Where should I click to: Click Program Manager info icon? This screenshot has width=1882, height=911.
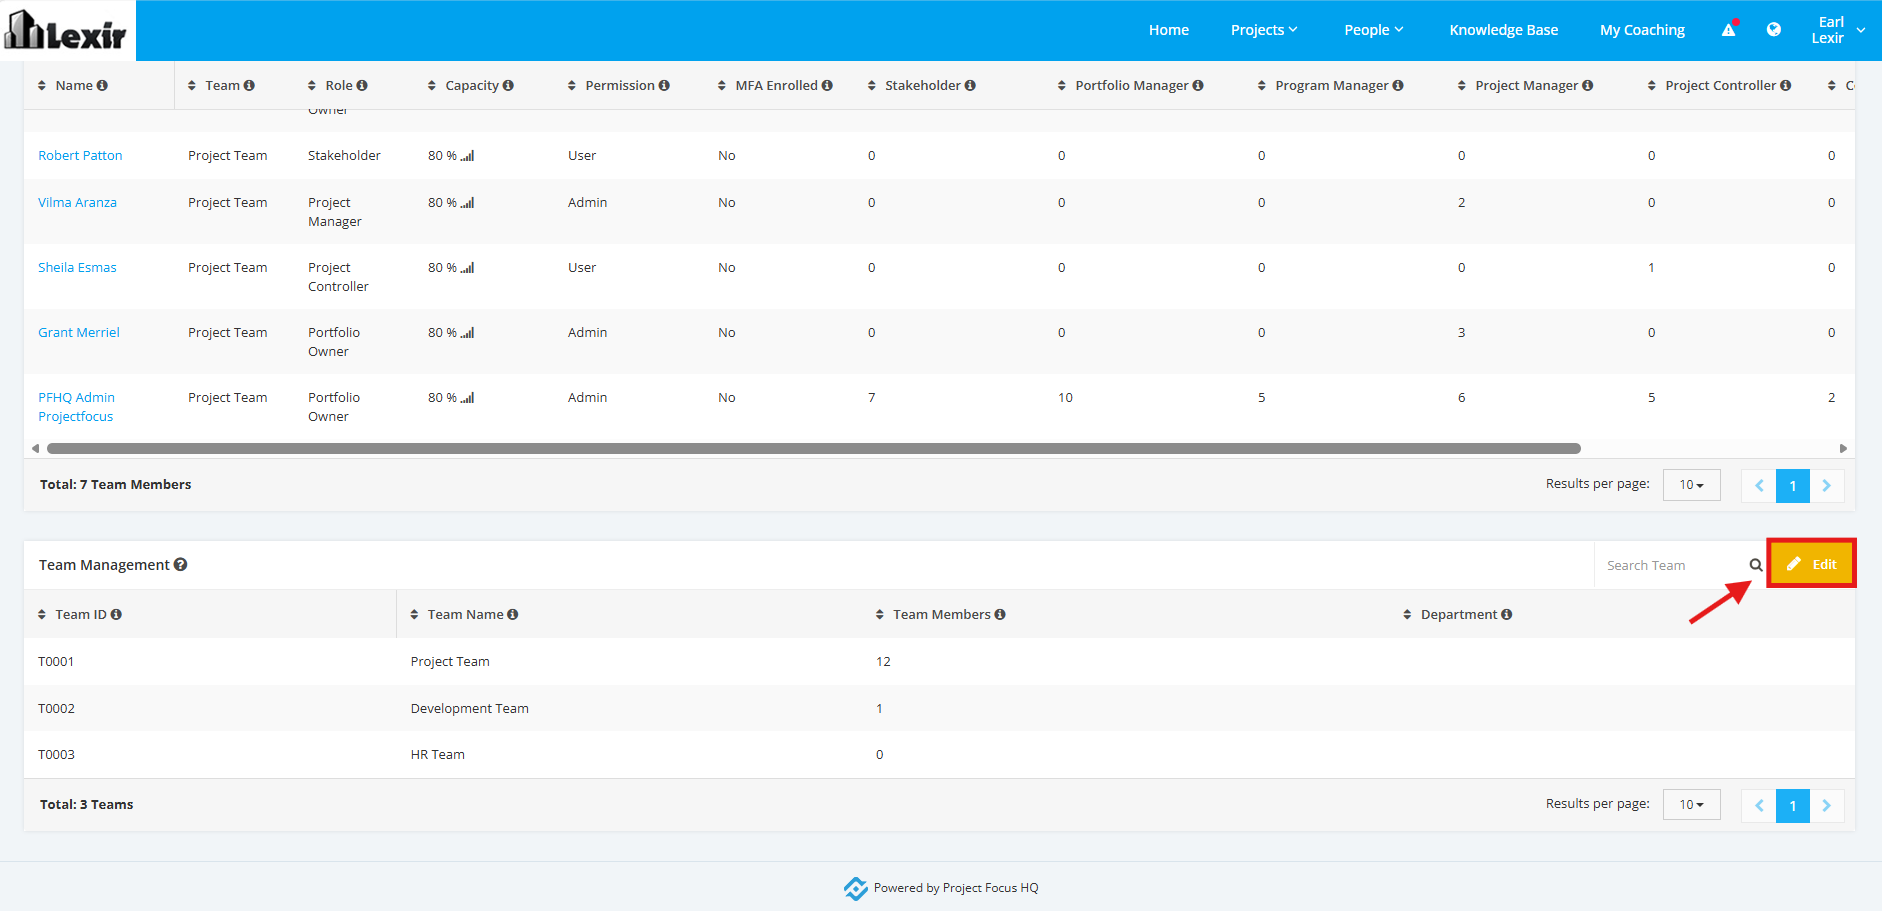point(1398,86)
